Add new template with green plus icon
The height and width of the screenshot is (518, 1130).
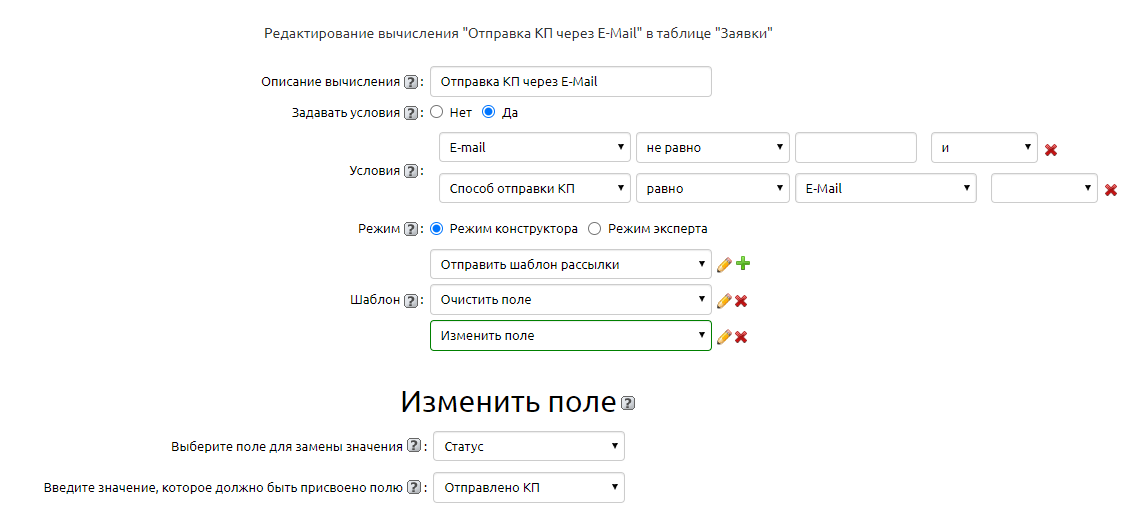[x=743, y=265]
